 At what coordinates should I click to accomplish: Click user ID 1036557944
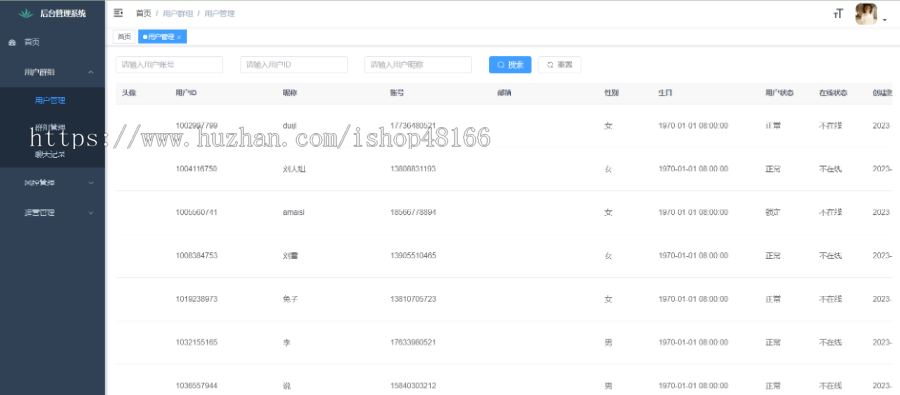(x=196, y=385)
